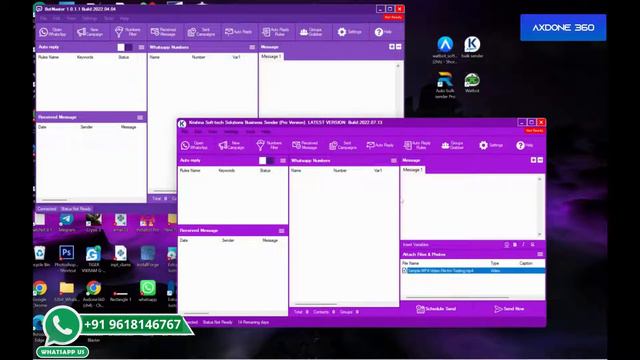Viewport: 640px width, 360px height.
Task: Remove message tab with minus in Business Sender
Action: [540, 160]
